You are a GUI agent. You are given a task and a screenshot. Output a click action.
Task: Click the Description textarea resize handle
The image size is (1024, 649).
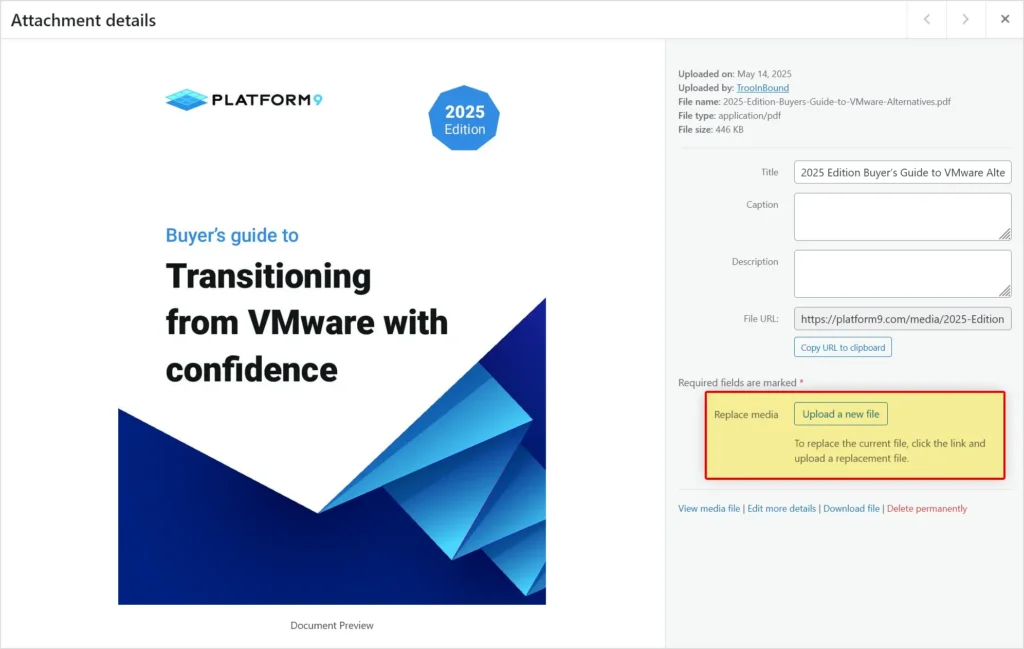pos(1005,291)
